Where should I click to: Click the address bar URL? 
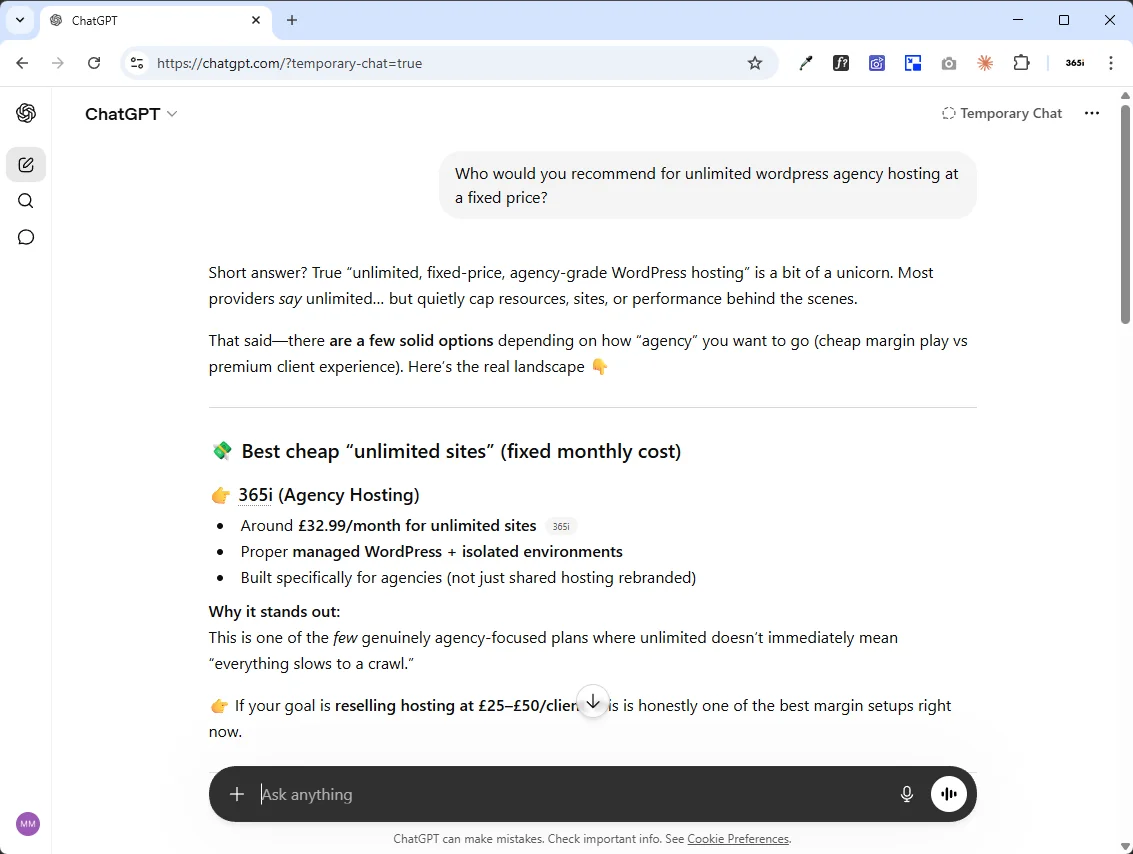tap(289, 64)
